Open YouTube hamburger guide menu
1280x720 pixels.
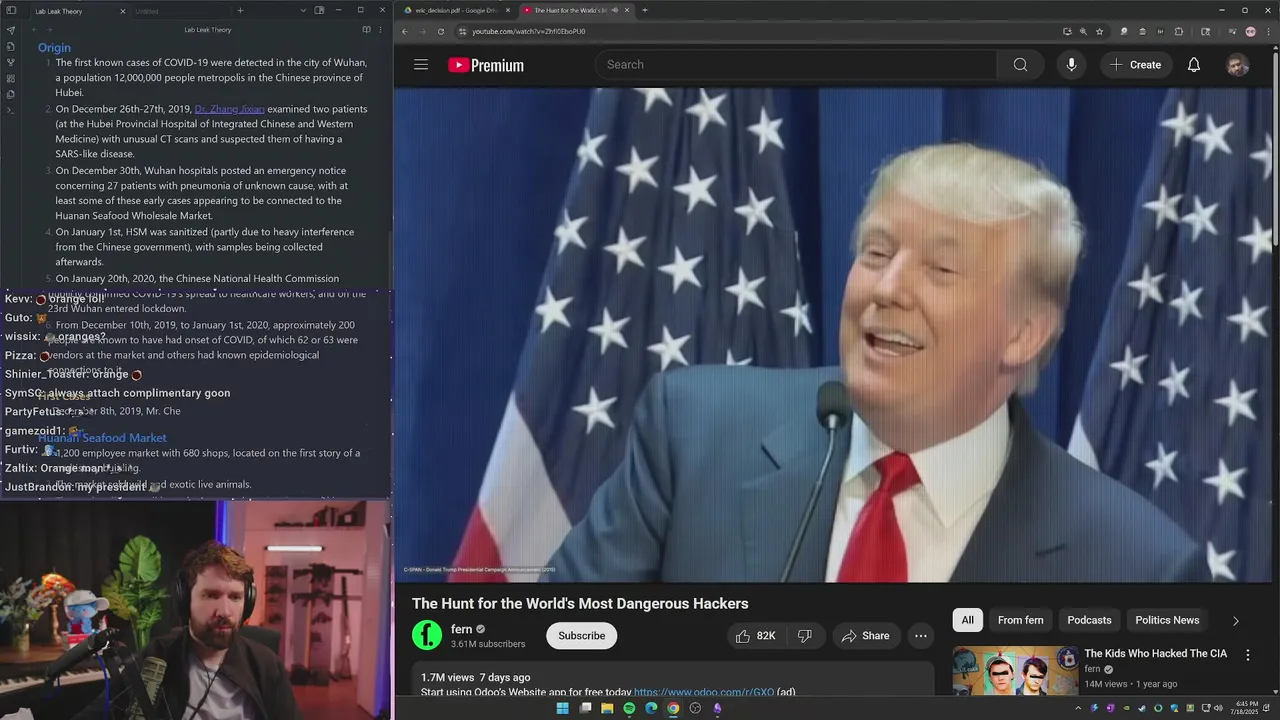coord(421,65)
